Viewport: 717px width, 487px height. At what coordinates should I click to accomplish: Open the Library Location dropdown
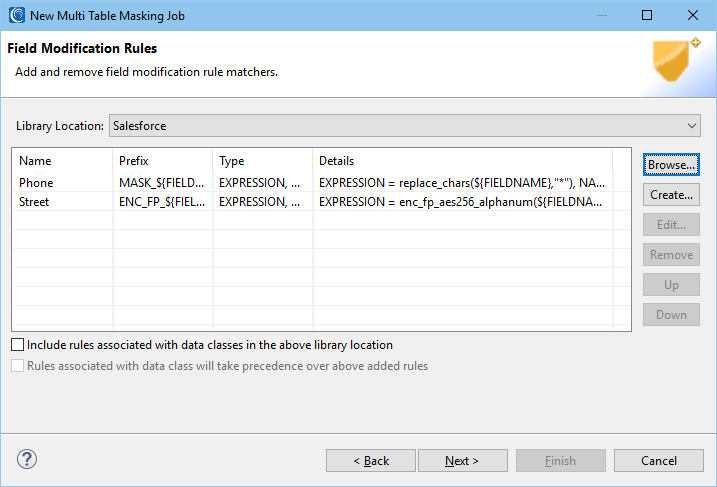pyautogui.click(x=405, y=126)
